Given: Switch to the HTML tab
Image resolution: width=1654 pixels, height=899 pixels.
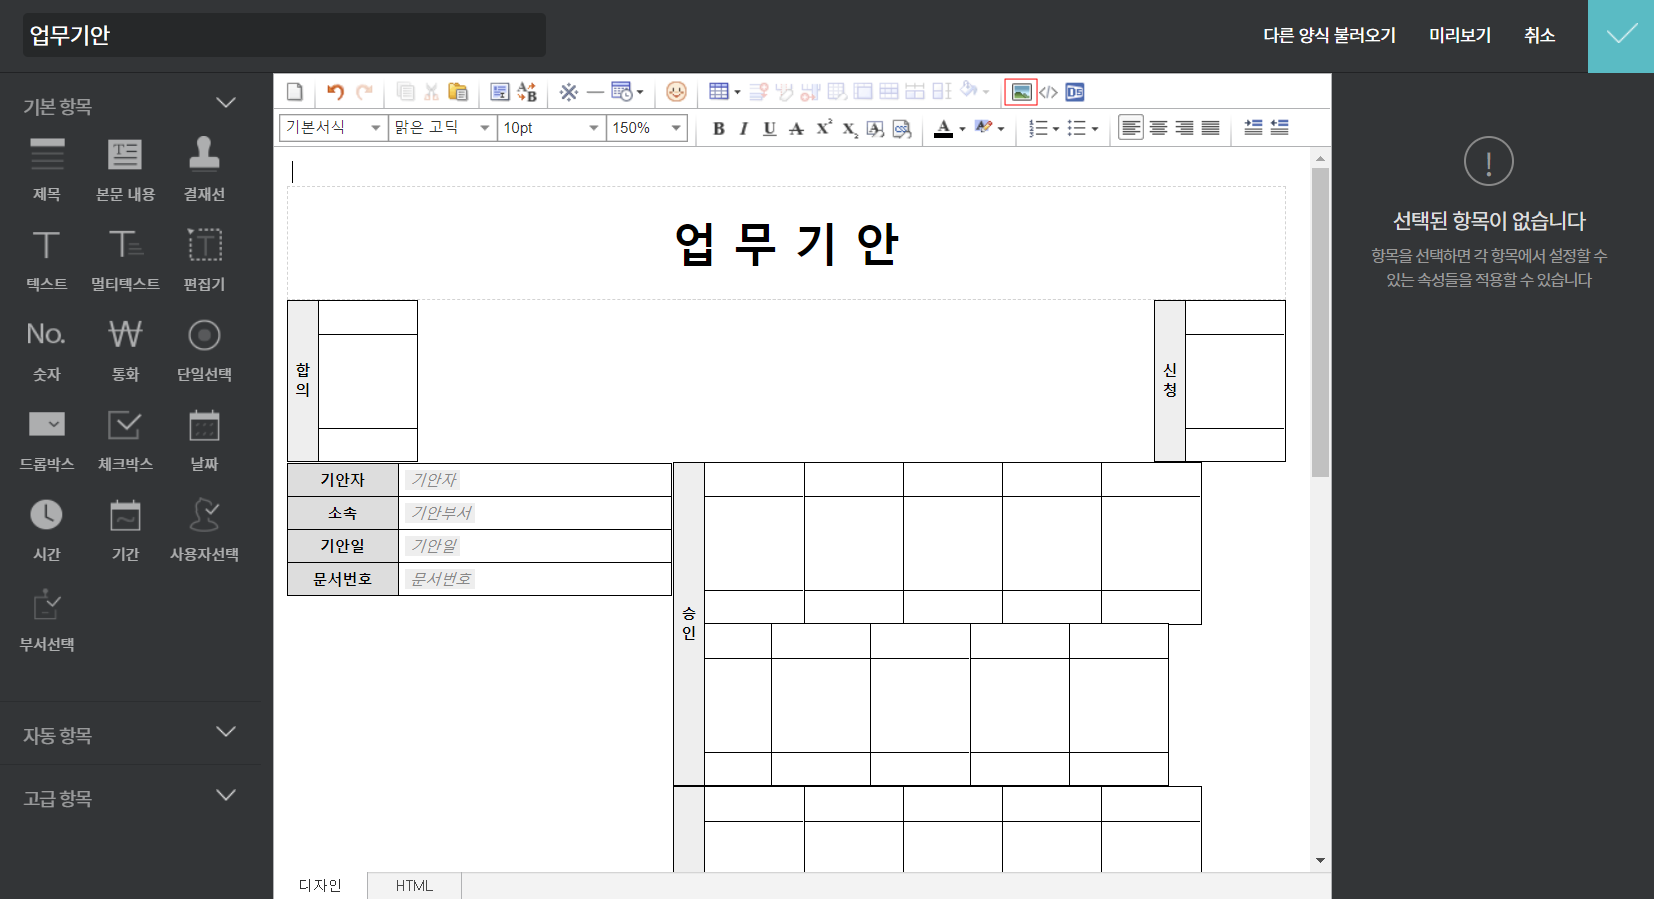Looking at the screenshot, I should [x=414, y=886].
